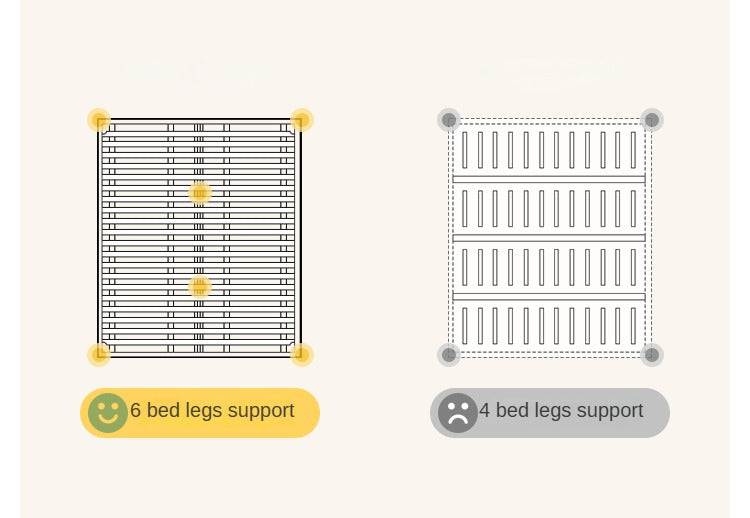Select the top-left yellow bed leg marker

click(99, 120)
